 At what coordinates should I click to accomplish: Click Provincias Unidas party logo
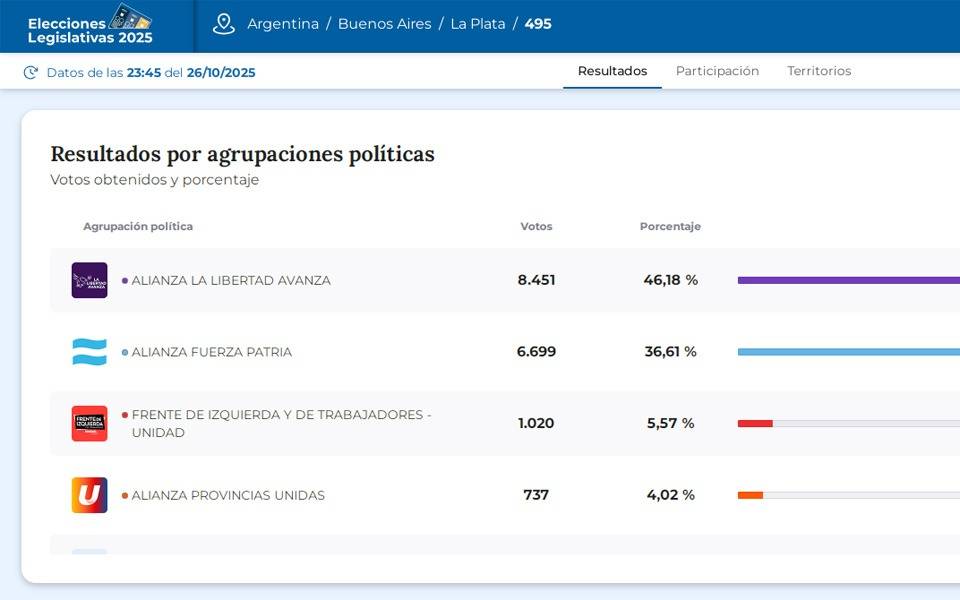click(x=89, y=495)
